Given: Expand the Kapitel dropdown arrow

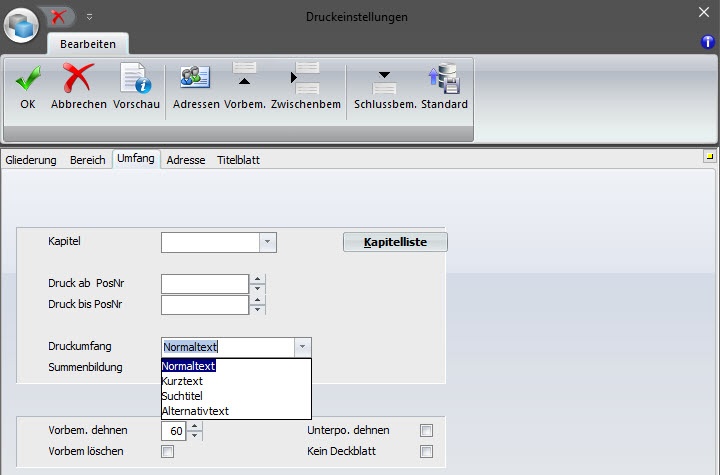Looking at the screenshot, I should pyautogui.click(x=267, y=242).
